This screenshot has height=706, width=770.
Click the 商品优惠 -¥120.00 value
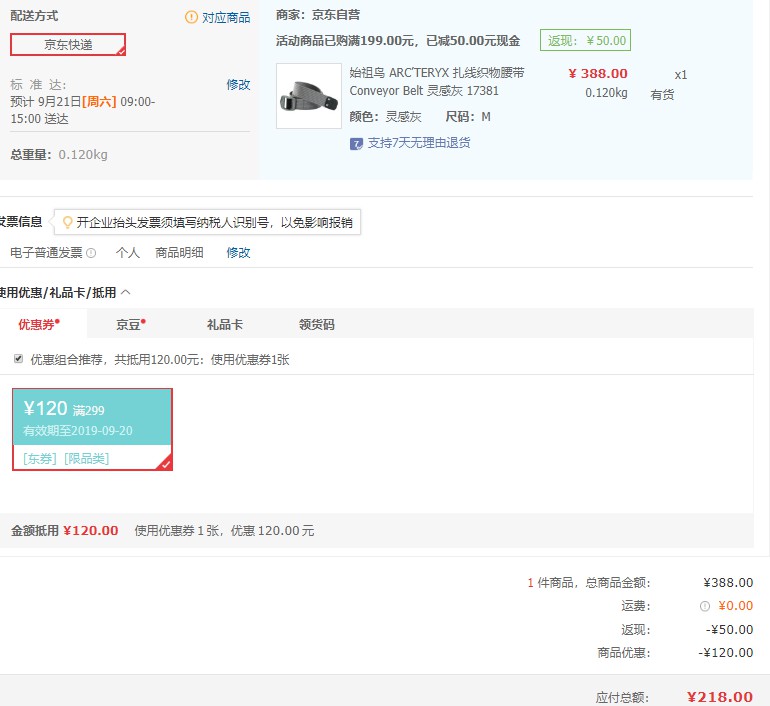tap(725, 652)
